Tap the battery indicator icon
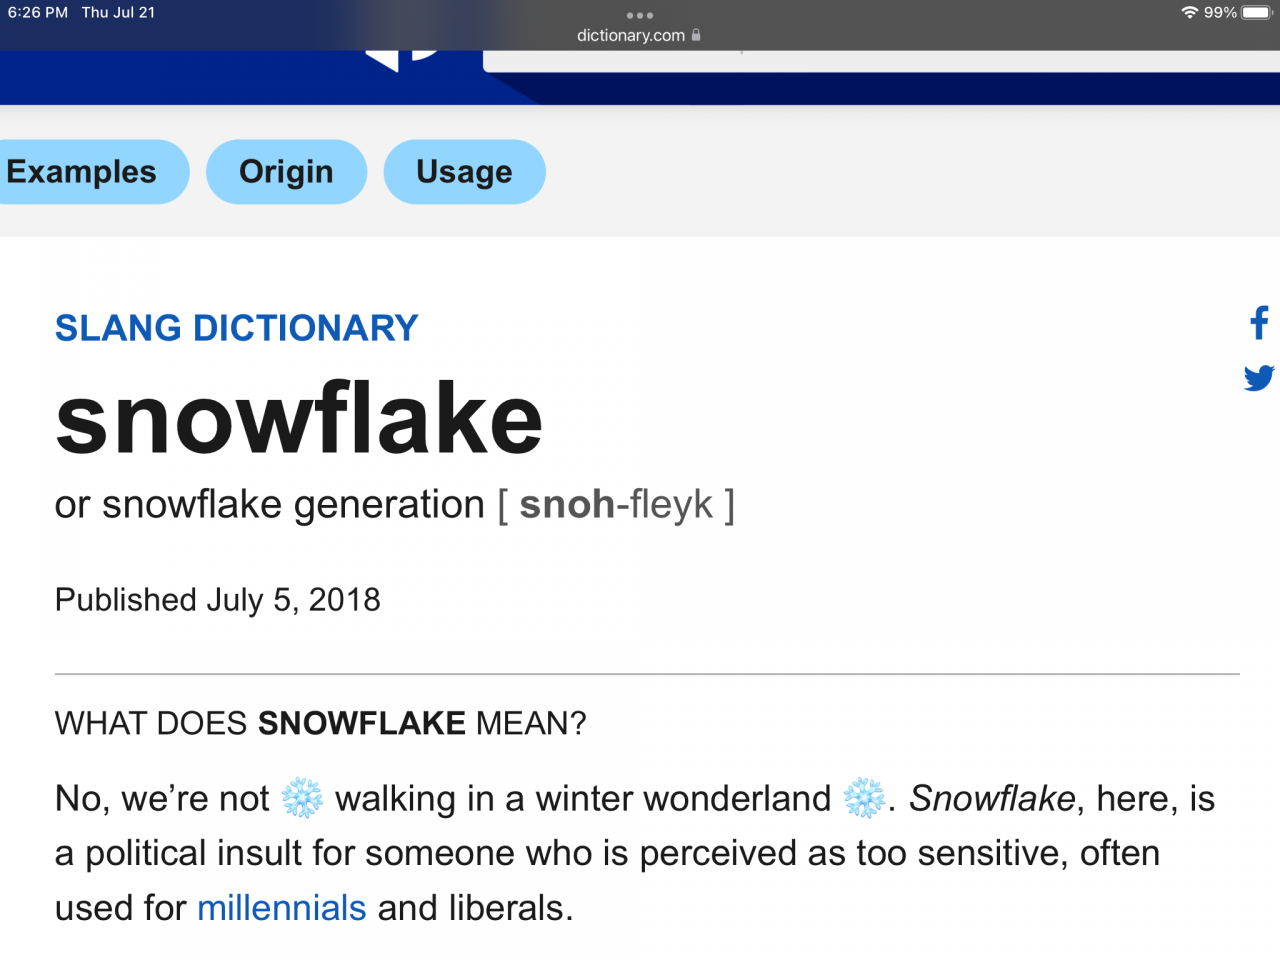Screen dimensions: 1280x960 point(1257,13)
